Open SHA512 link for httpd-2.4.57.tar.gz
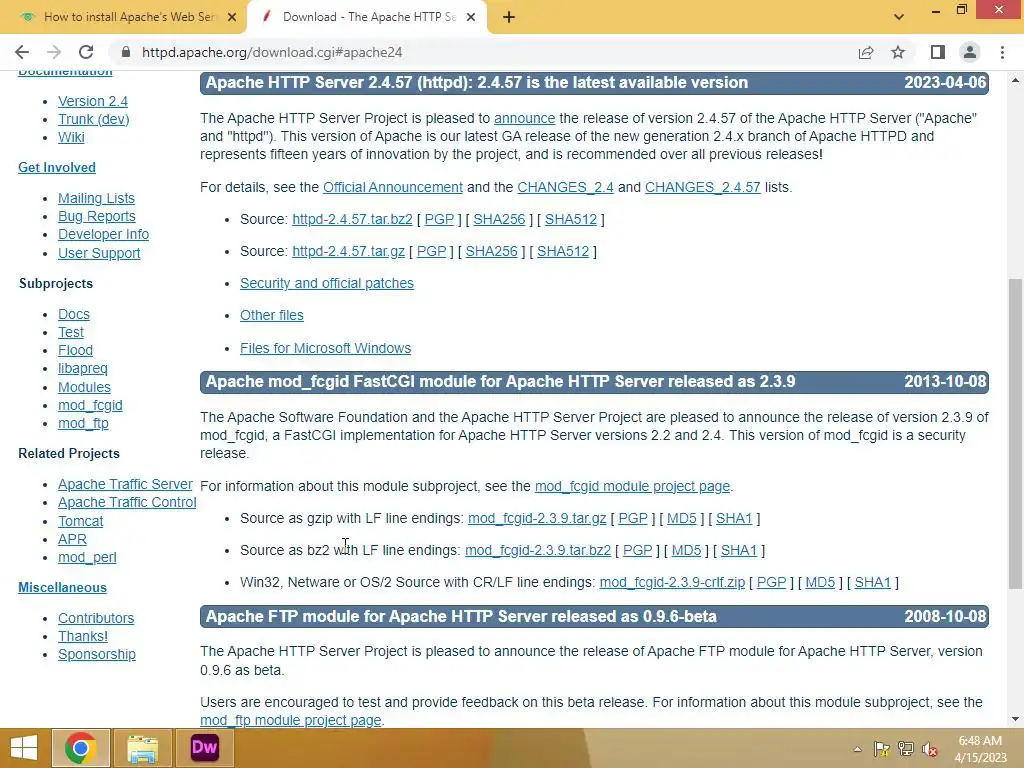 coord(563,251)
